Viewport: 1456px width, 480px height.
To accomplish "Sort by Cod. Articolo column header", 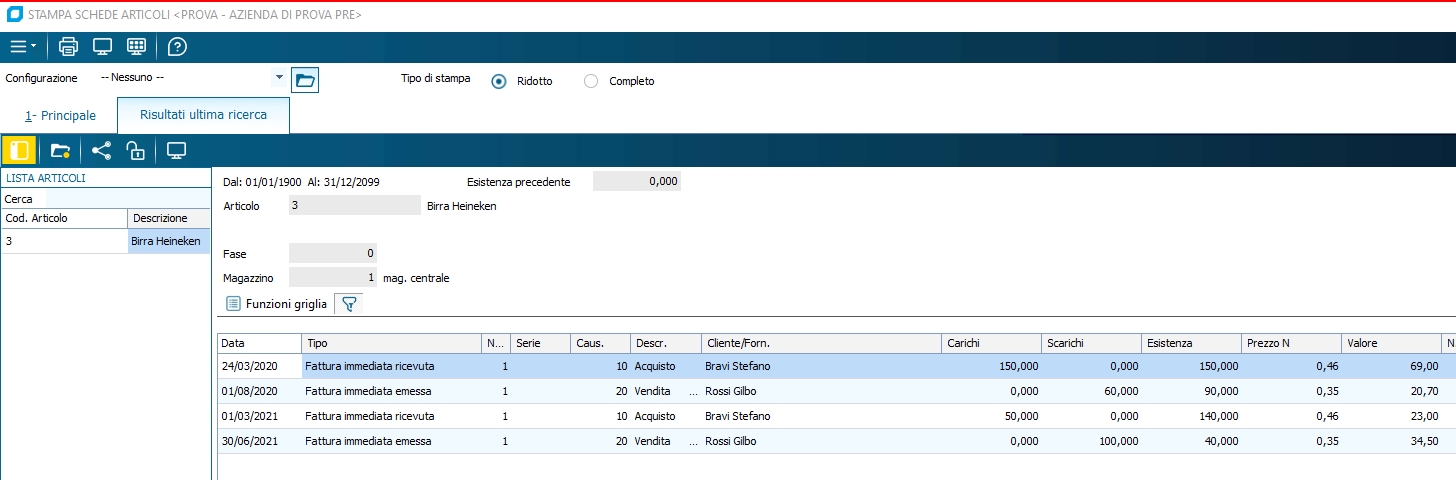I will 65,218.
